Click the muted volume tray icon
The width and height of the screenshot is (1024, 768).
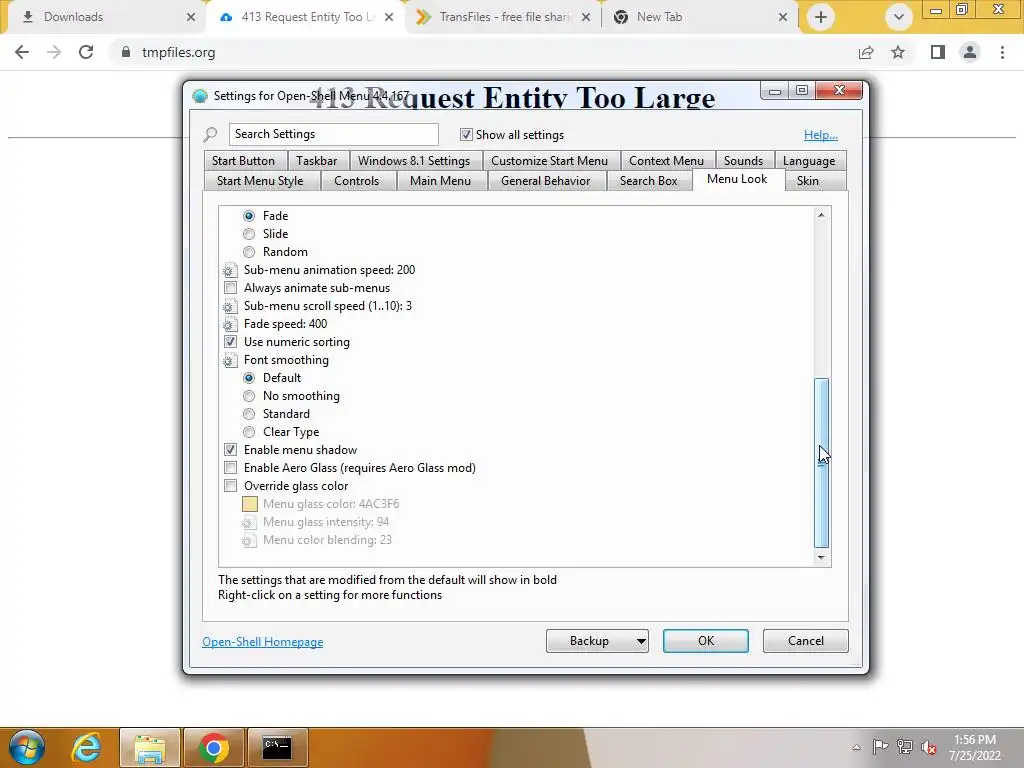point(929,746)
